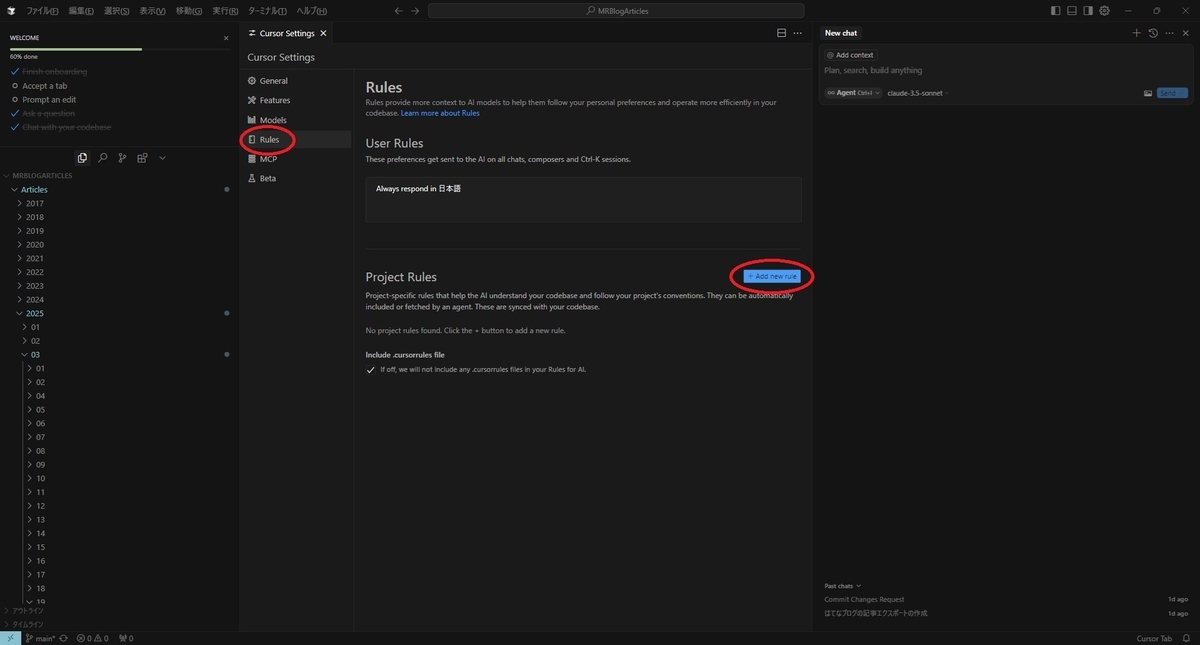Open the Extensions view icon
Screen dimensions: 1200x645
click(142, 158)
